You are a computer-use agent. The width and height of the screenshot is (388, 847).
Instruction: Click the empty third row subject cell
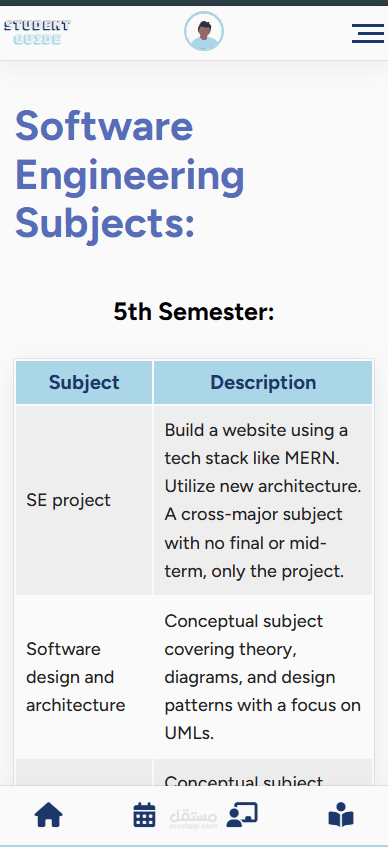pos(84,772)
